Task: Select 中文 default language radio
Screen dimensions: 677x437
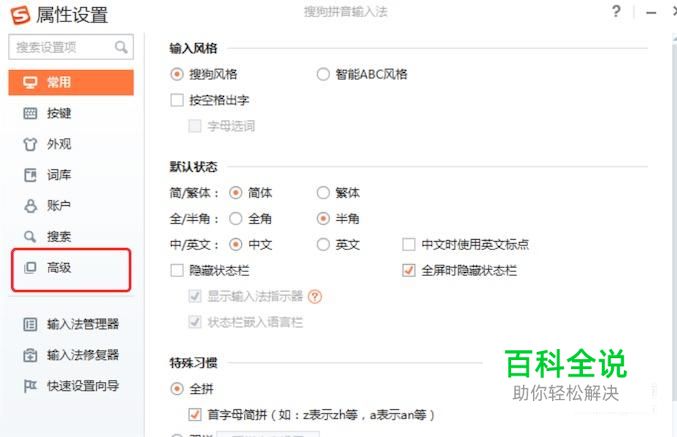Action: [x=236, y=245]
